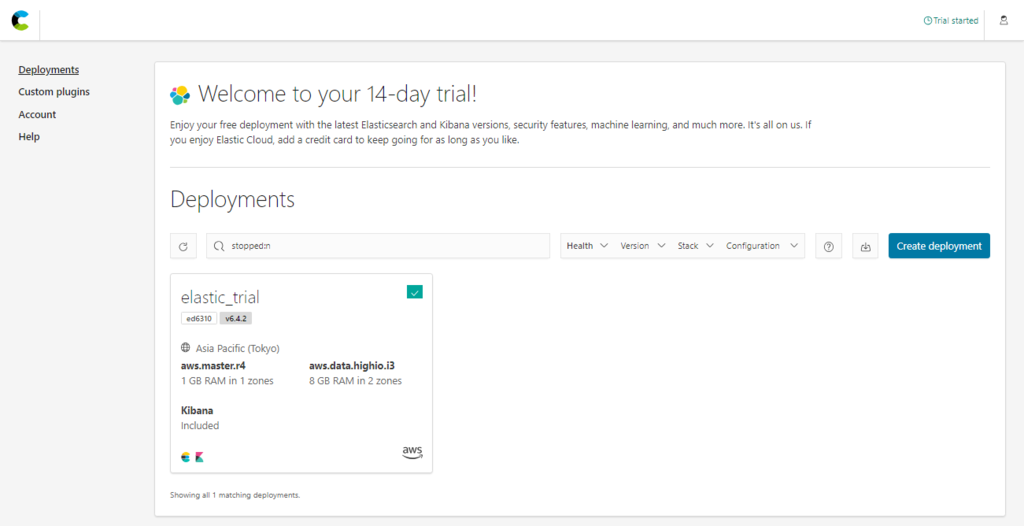The height and width of the screenshot is (526, 1024).
Task: Click the download deployments icon
Action: click(865, 246)
